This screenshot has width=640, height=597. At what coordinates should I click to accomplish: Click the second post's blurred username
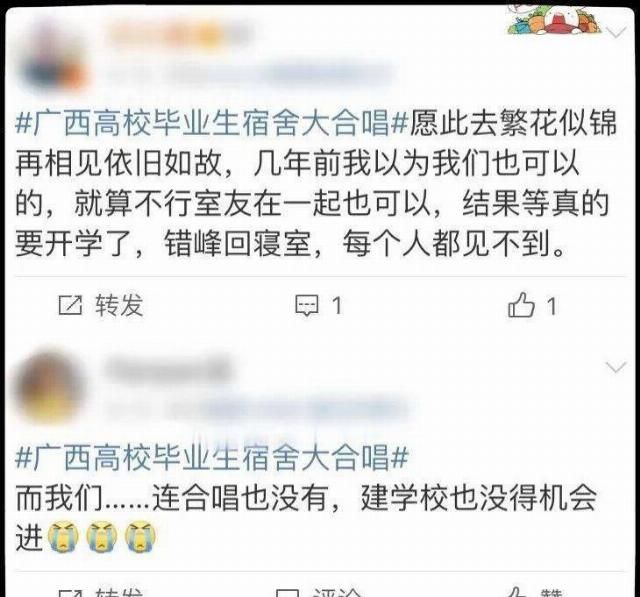click(167, 368)
